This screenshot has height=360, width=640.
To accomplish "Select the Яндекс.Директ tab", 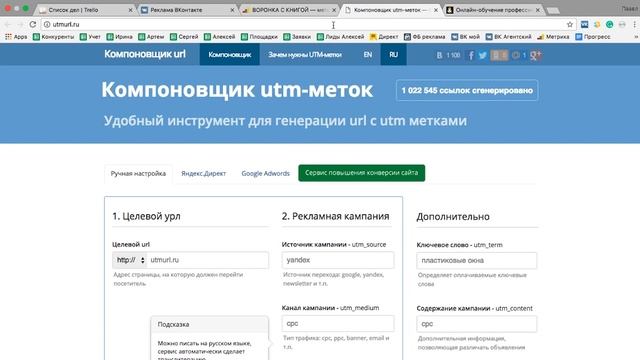I will (x=203, y=173).
